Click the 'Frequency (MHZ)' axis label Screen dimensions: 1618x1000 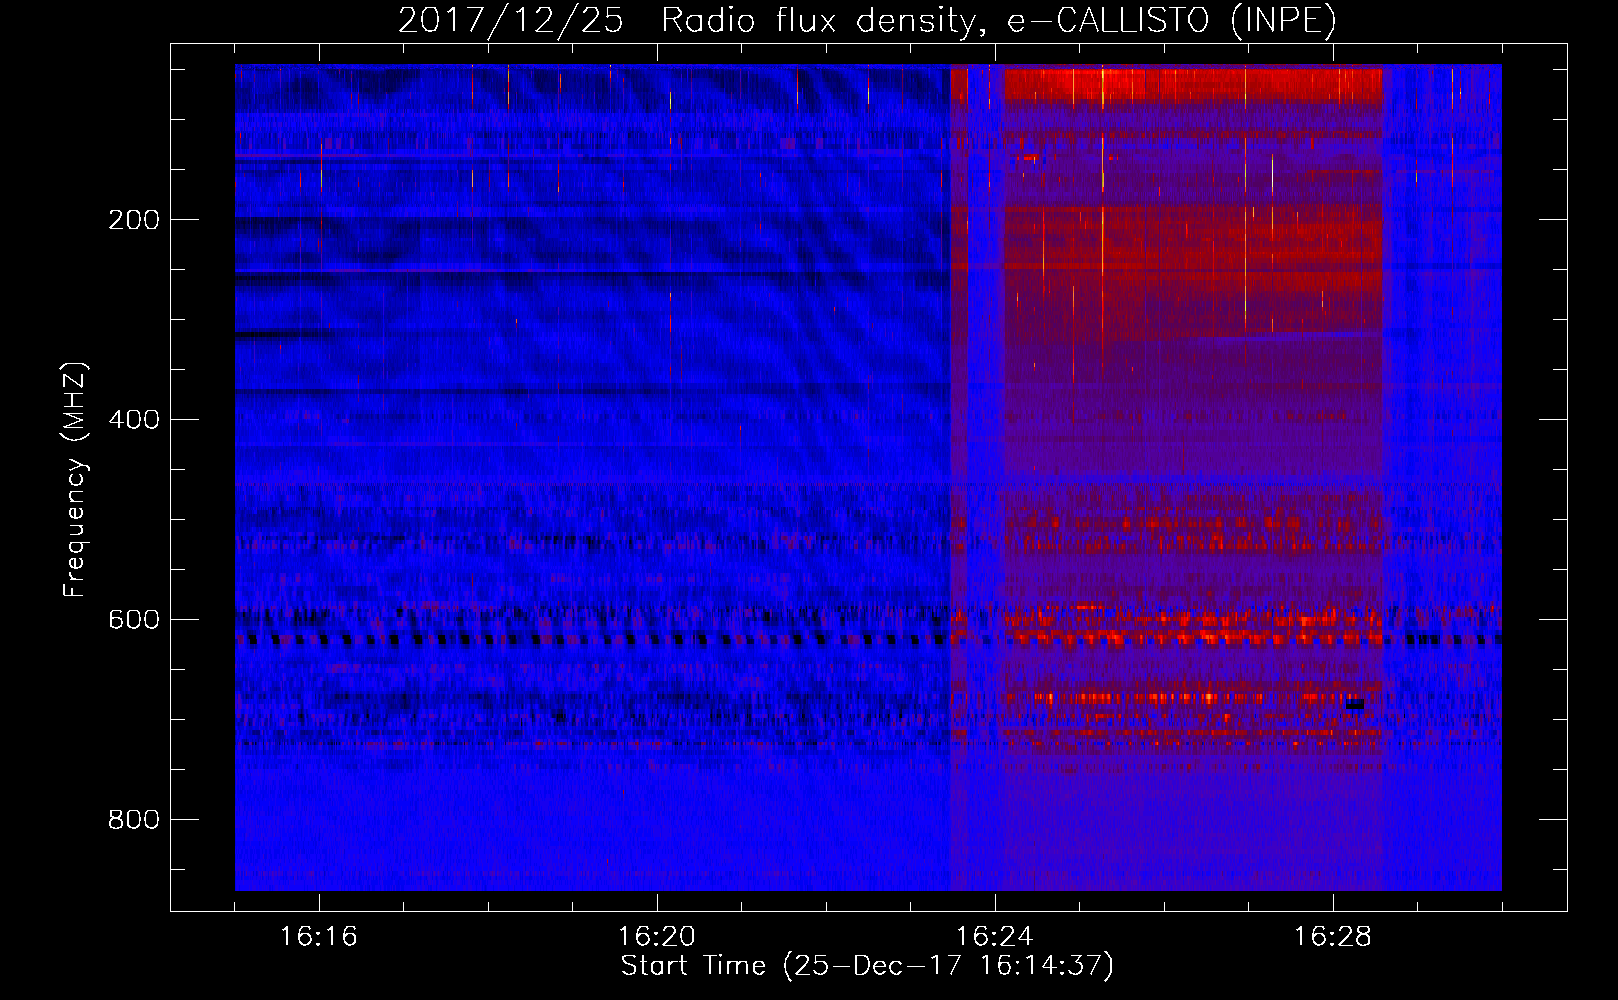coord(75,480)
